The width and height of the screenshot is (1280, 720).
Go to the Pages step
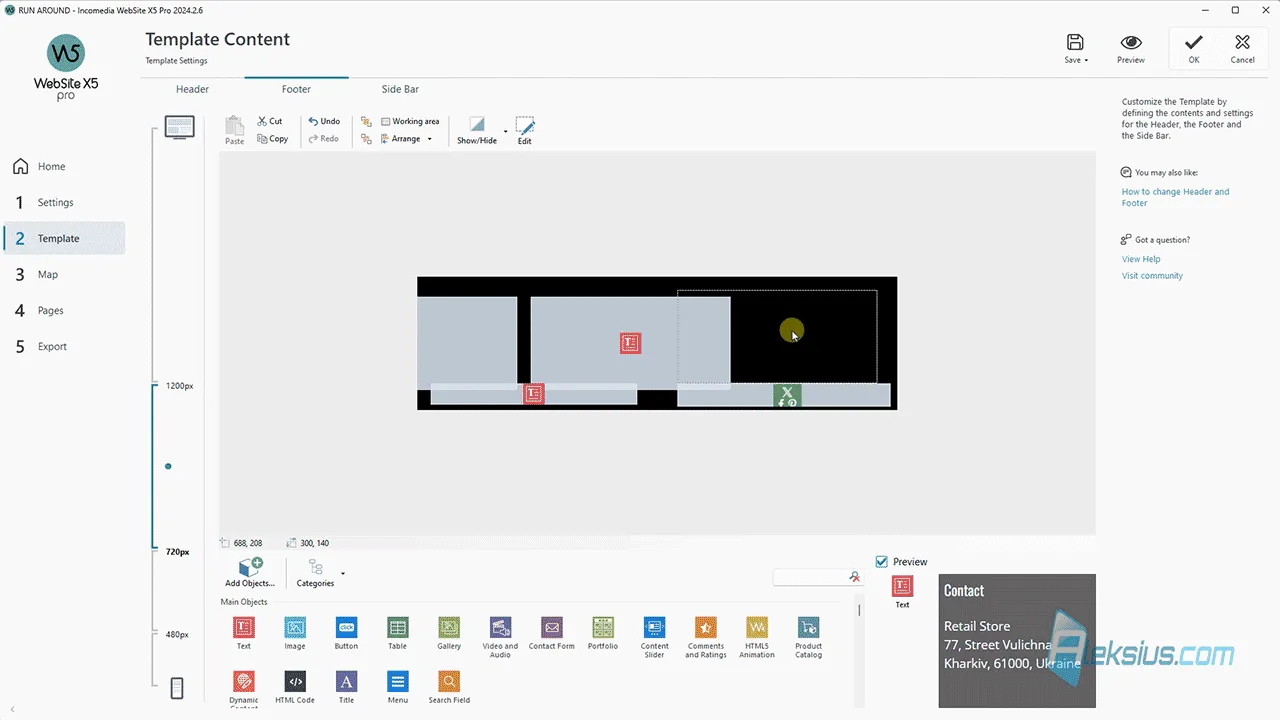[64, 310]
